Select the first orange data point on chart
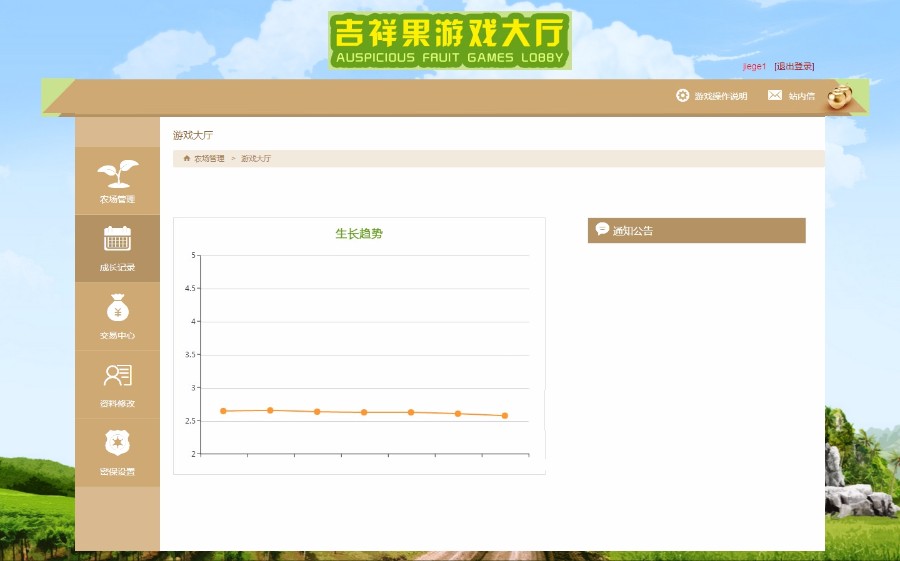900x561 pixels. [x=223, y=411]
